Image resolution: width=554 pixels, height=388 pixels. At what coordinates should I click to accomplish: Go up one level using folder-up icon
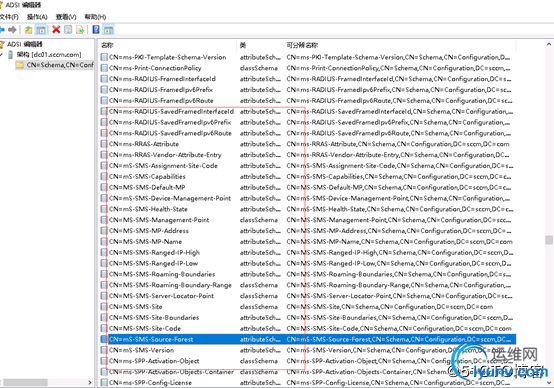[x=28, y=30]
